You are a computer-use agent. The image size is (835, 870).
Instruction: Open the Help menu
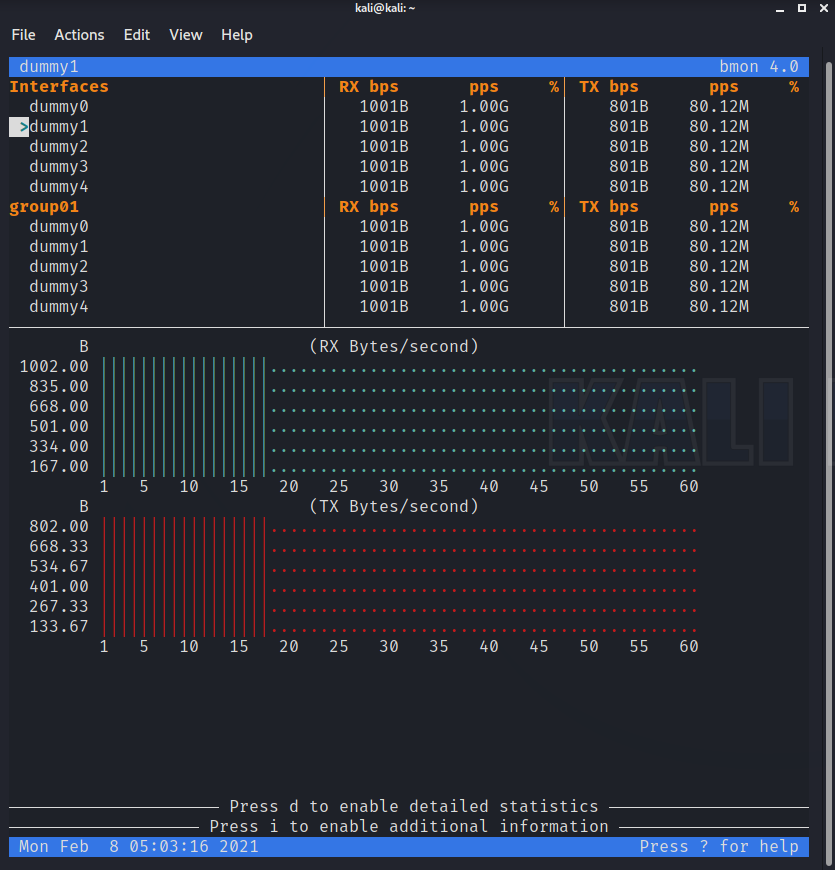tap(237, 35)
